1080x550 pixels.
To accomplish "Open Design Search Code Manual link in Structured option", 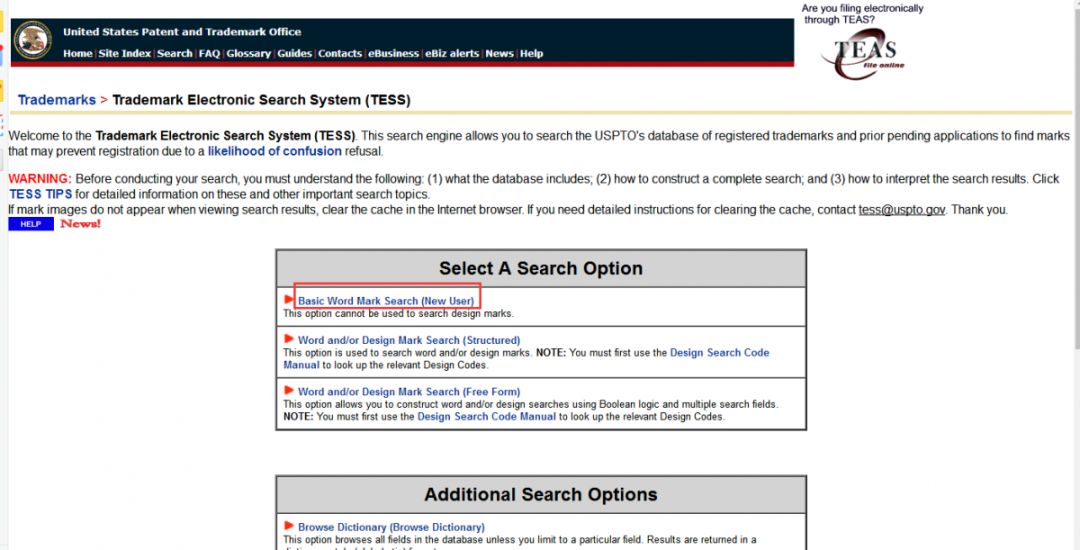I will 526,359.
